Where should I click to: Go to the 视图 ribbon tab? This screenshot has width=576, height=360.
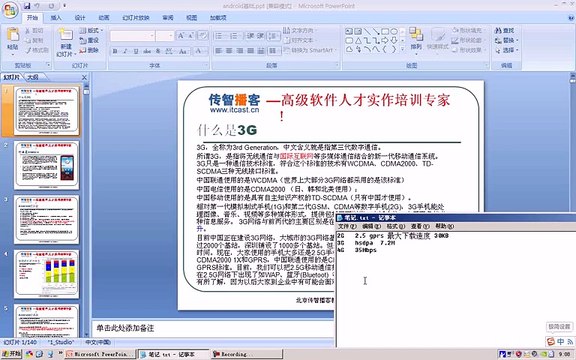pyautogui.click(x=191, y=18)
